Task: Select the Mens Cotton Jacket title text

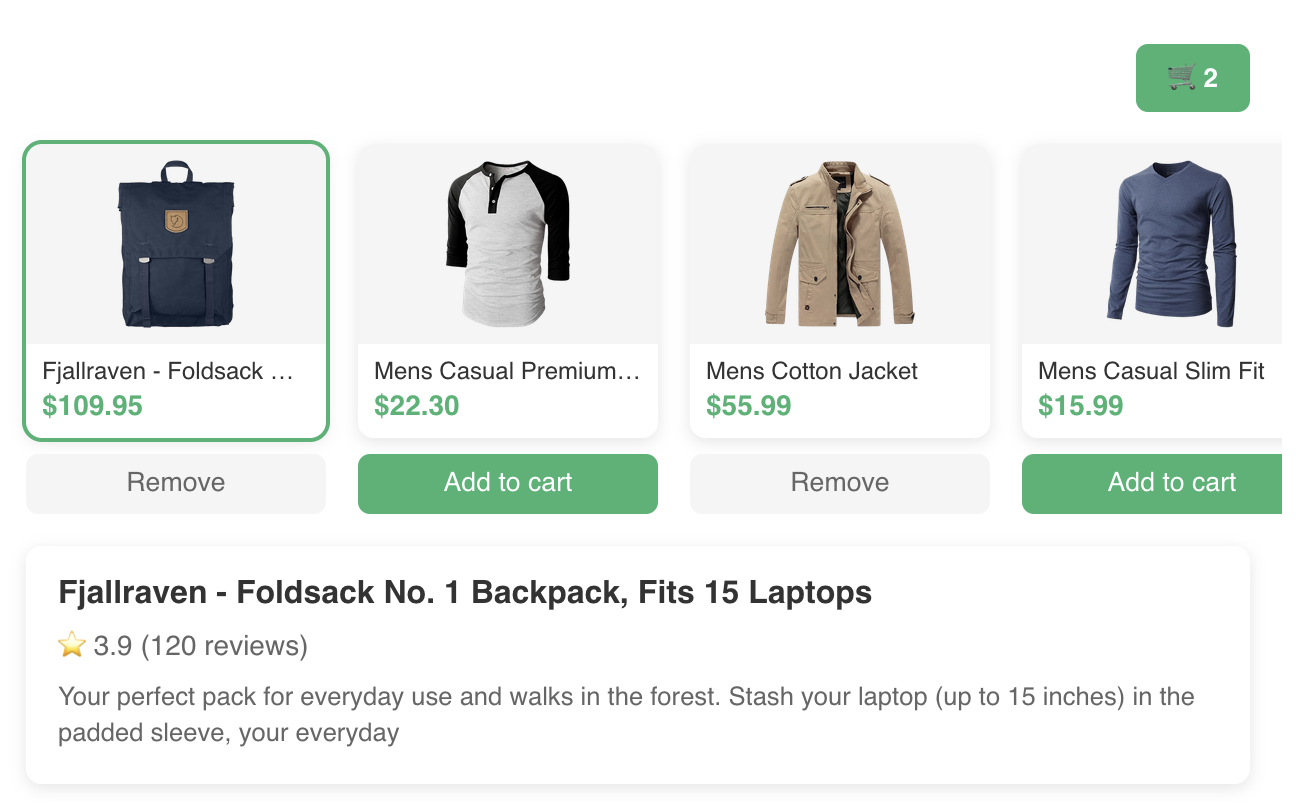Action: click(x=811, y=371)
